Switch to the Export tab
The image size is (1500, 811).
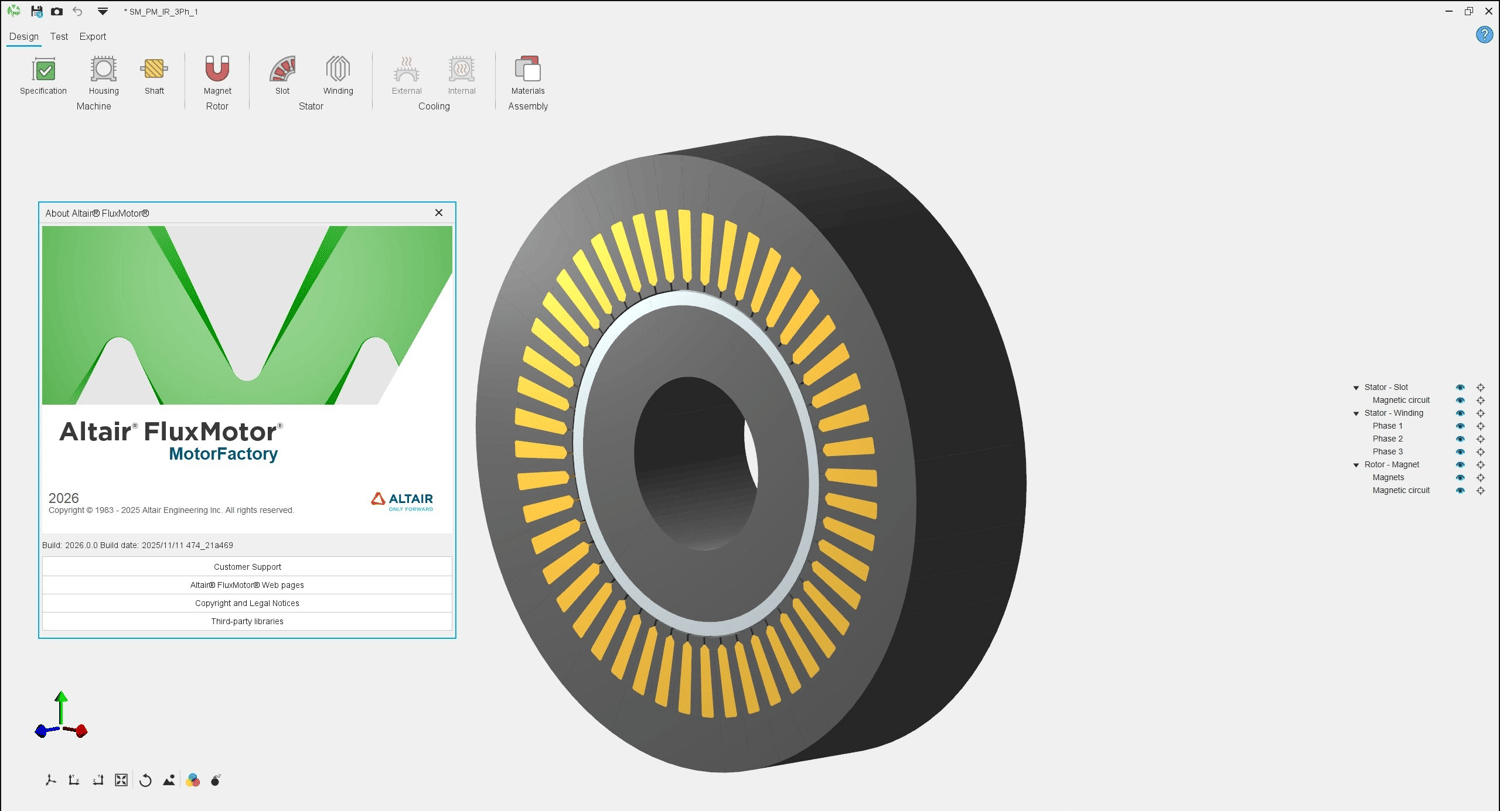[x=93, y=37]
